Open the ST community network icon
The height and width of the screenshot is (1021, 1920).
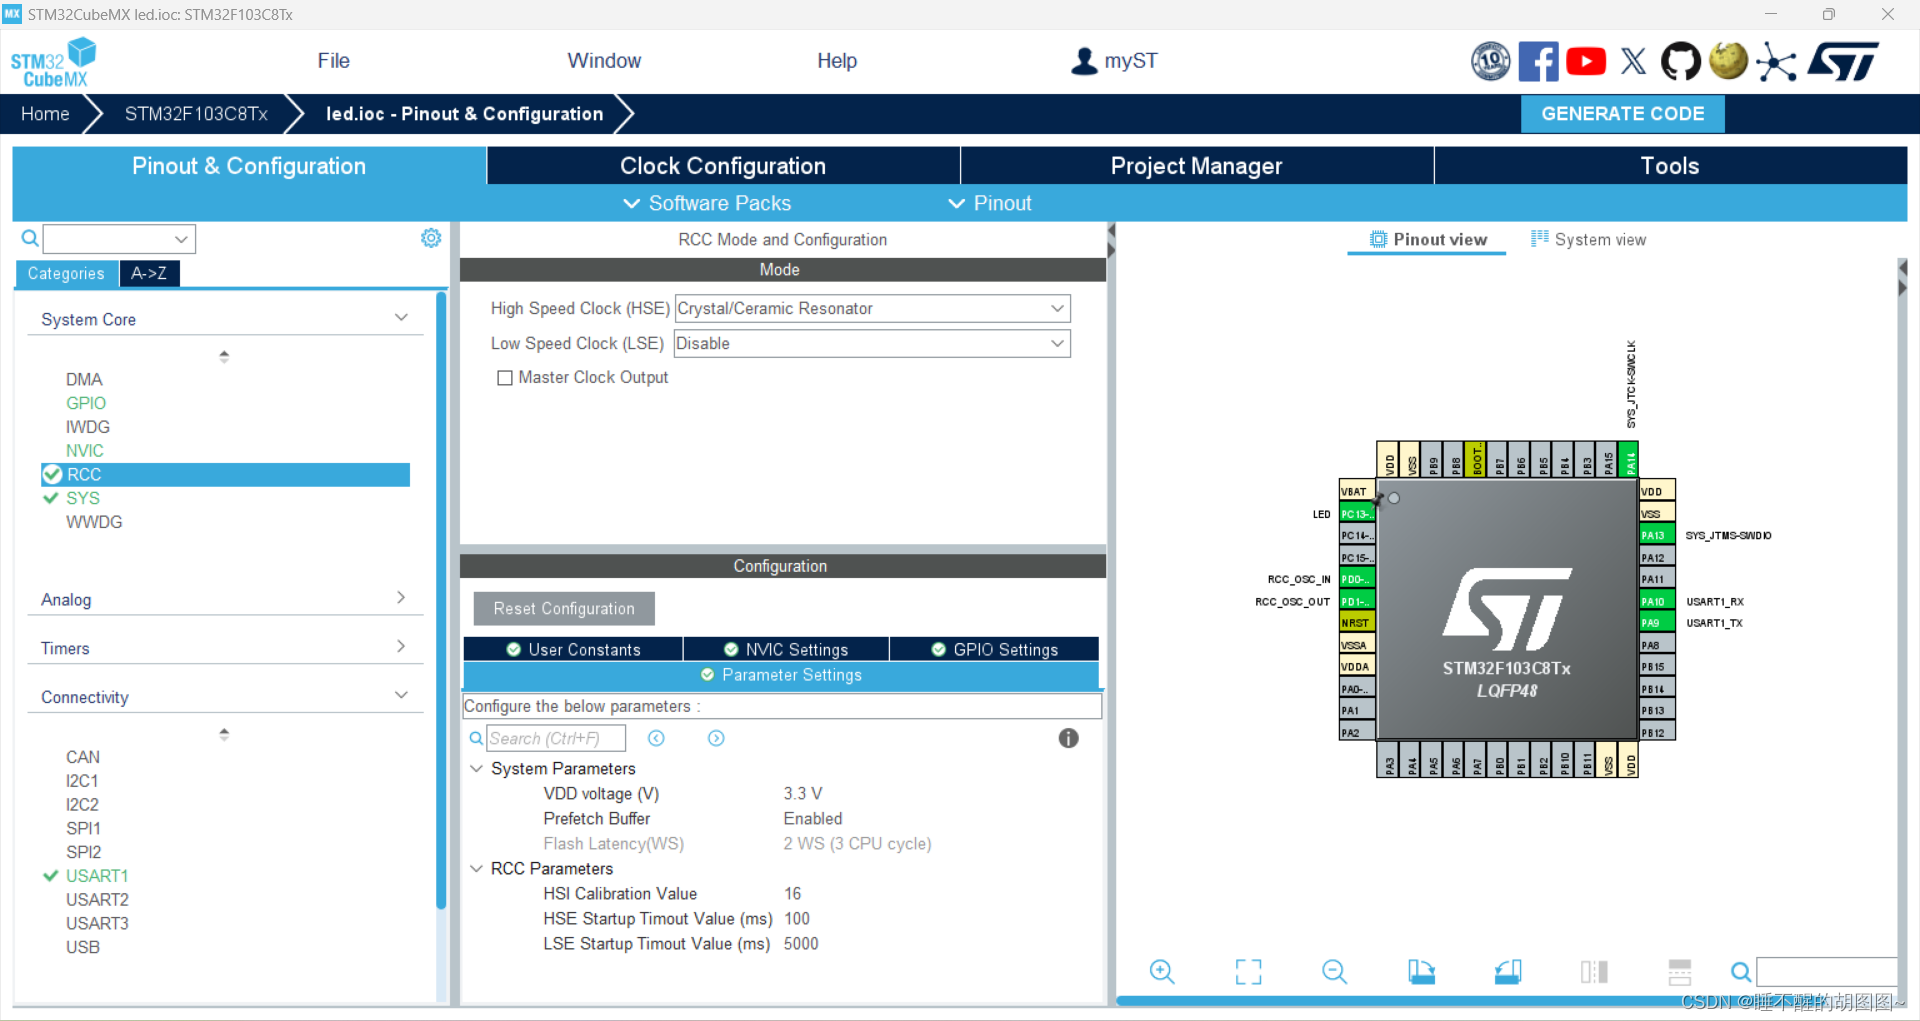tap(1776, 61)
